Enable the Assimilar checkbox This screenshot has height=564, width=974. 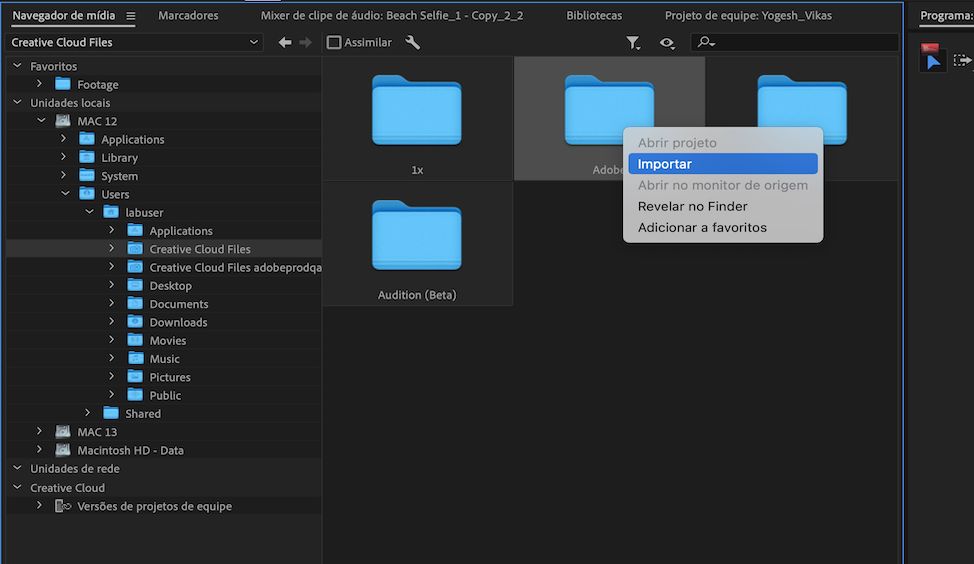334,43
